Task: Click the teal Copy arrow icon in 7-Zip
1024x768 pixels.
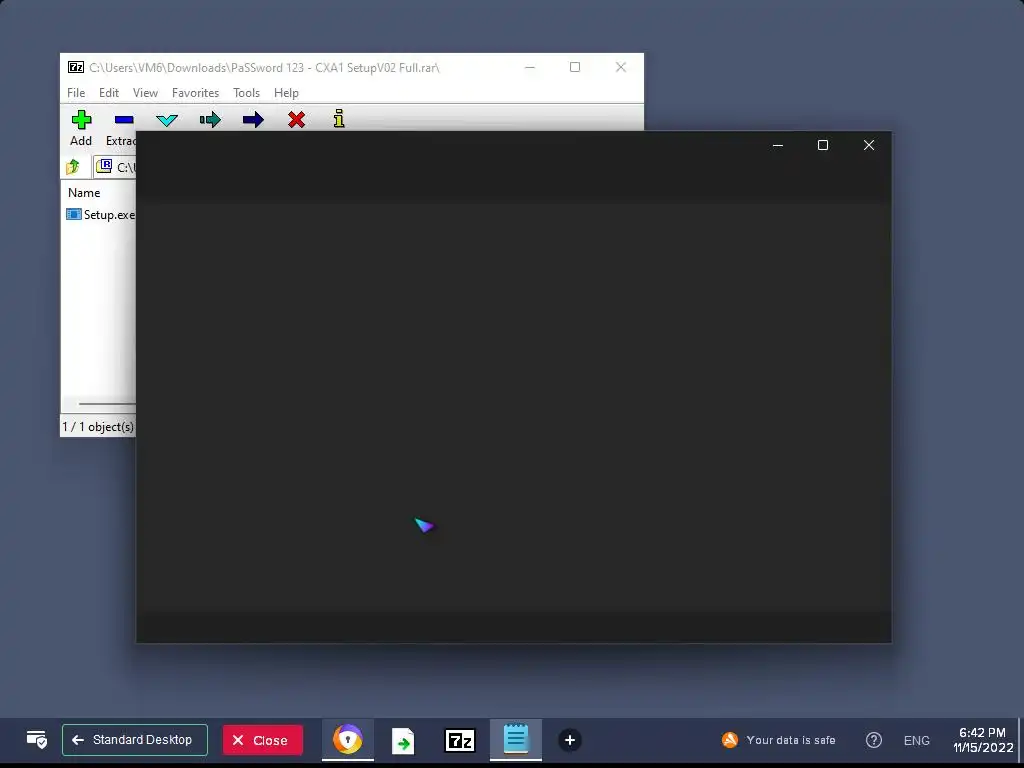Action: (x=210, y=120)
